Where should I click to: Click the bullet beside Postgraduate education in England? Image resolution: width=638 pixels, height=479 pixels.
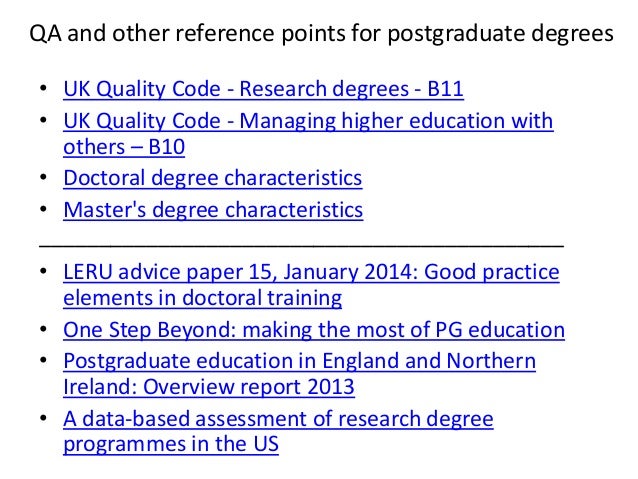click(x=45, y=361)
